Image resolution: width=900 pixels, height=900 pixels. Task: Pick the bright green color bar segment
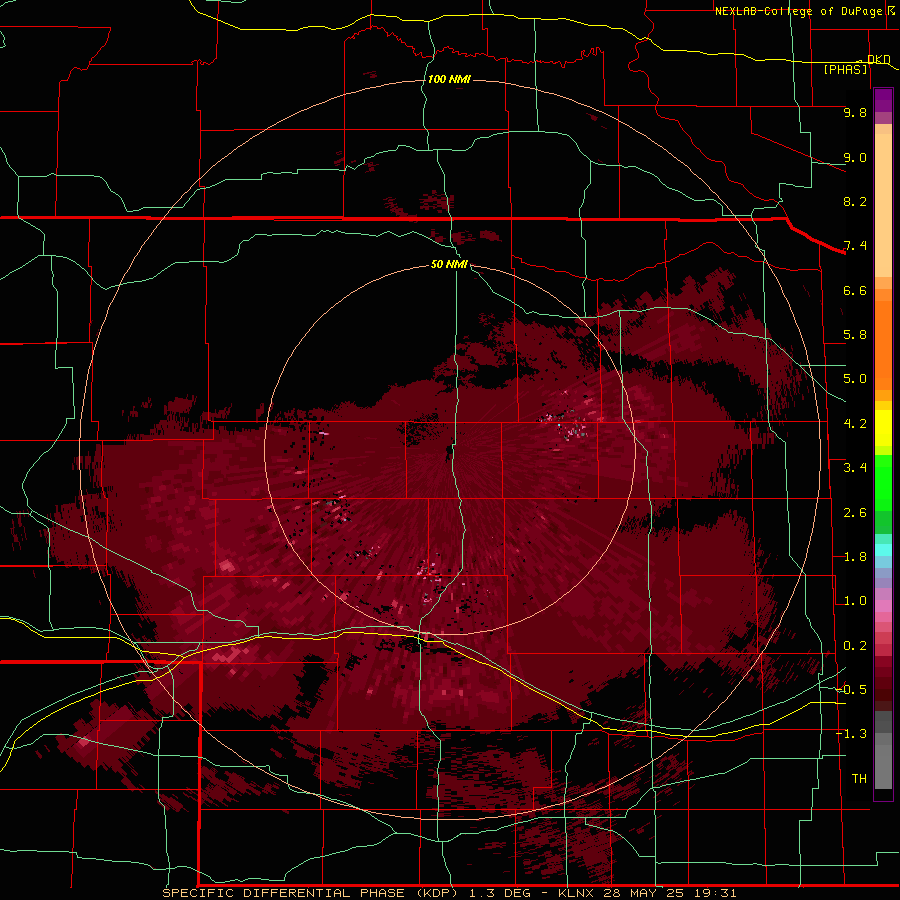[x=883, y=483]
